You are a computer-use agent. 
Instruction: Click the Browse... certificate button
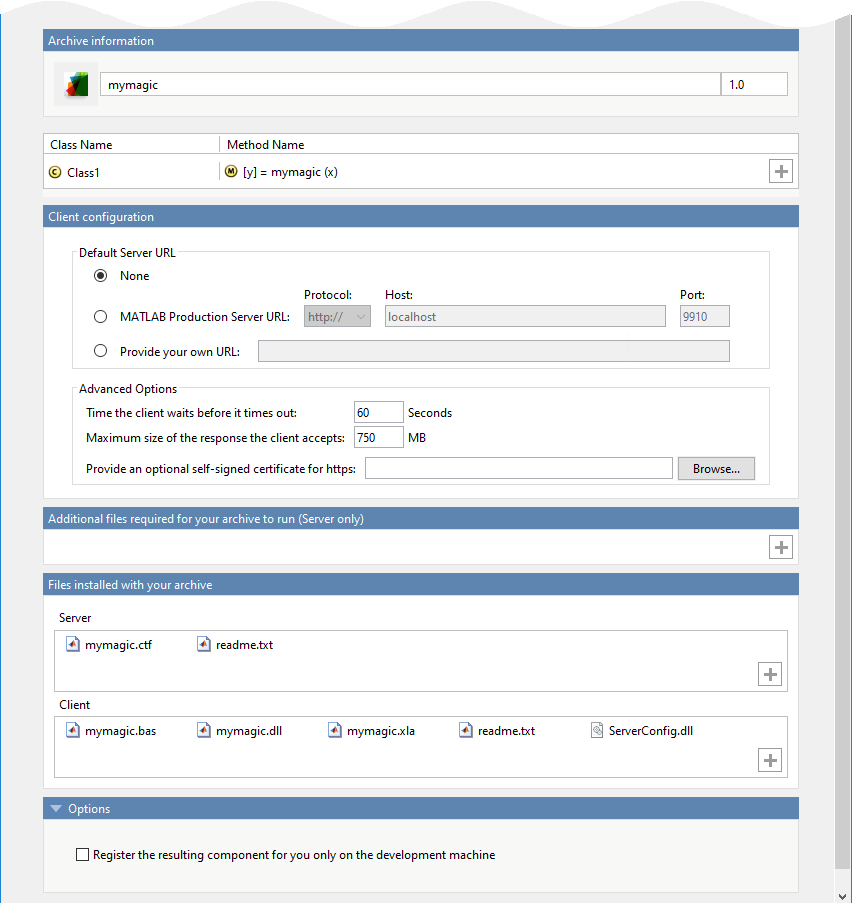tap(716, 469)
